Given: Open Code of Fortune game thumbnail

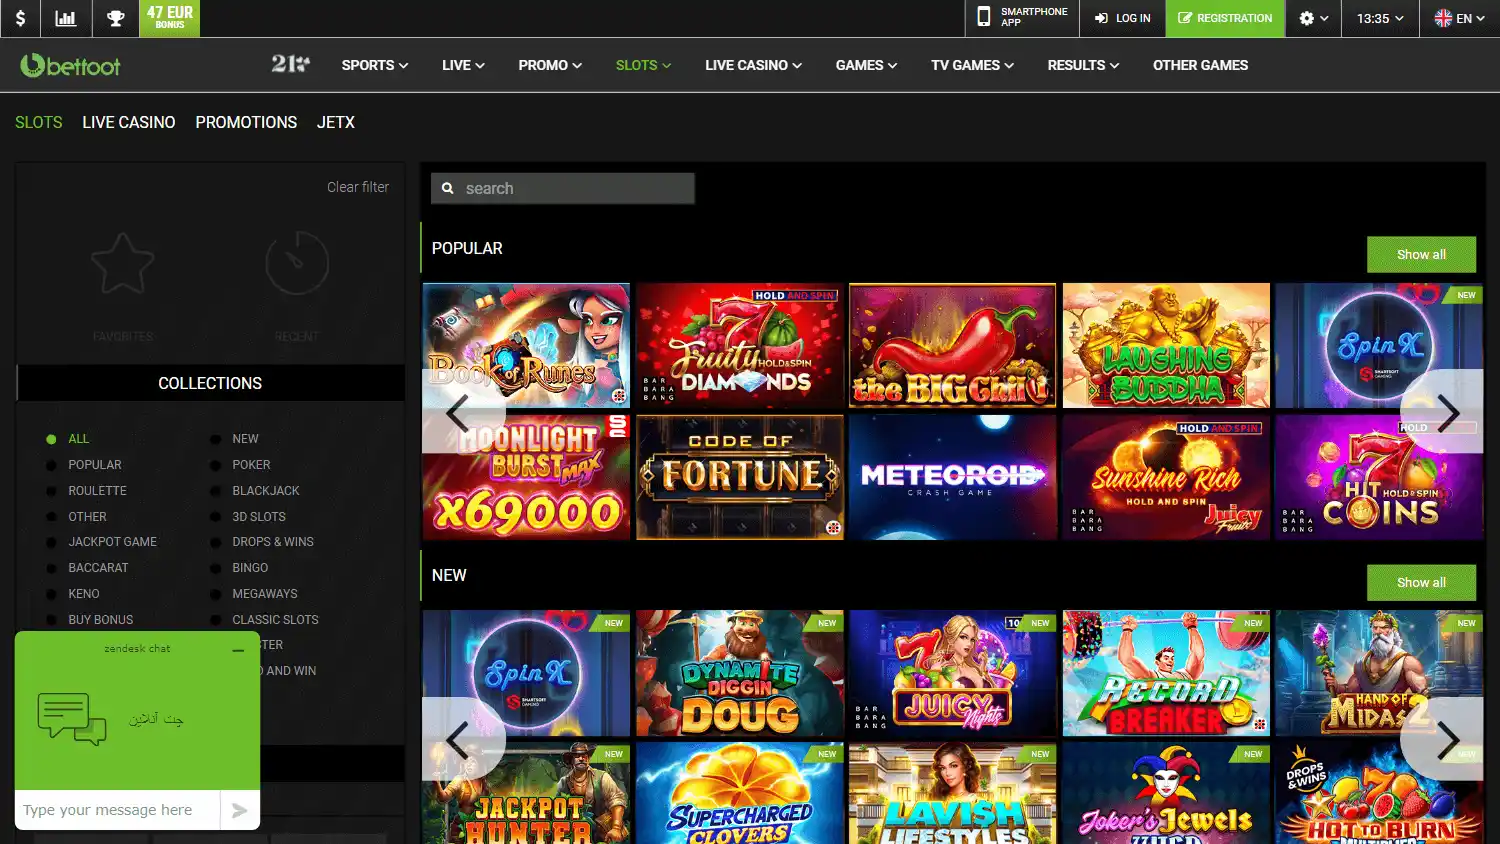Looking at the screenshot, I should click(740, 477).
